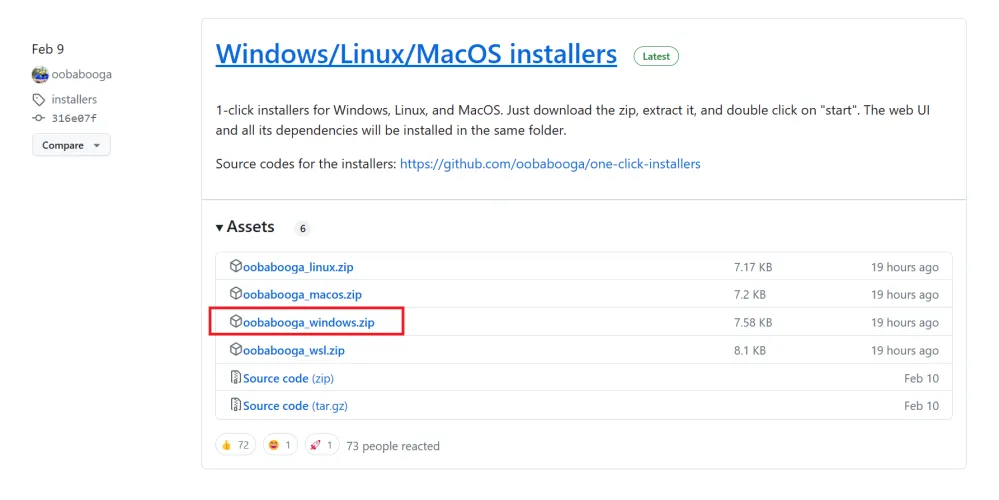This screenshot has width=999, height=500.
Task: Toggle the thumbs up reaction
Action: click(x=236, y=445)
